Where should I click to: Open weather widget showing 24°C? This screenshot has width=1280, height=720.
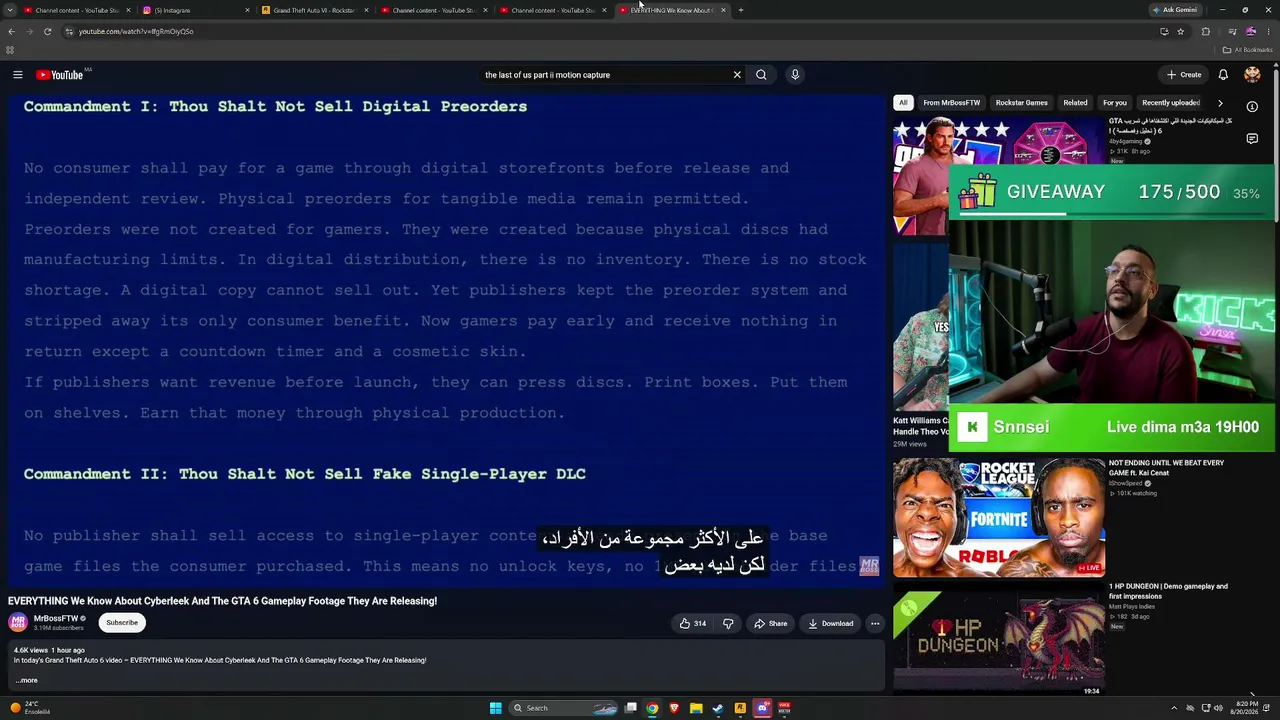(30, 708)
